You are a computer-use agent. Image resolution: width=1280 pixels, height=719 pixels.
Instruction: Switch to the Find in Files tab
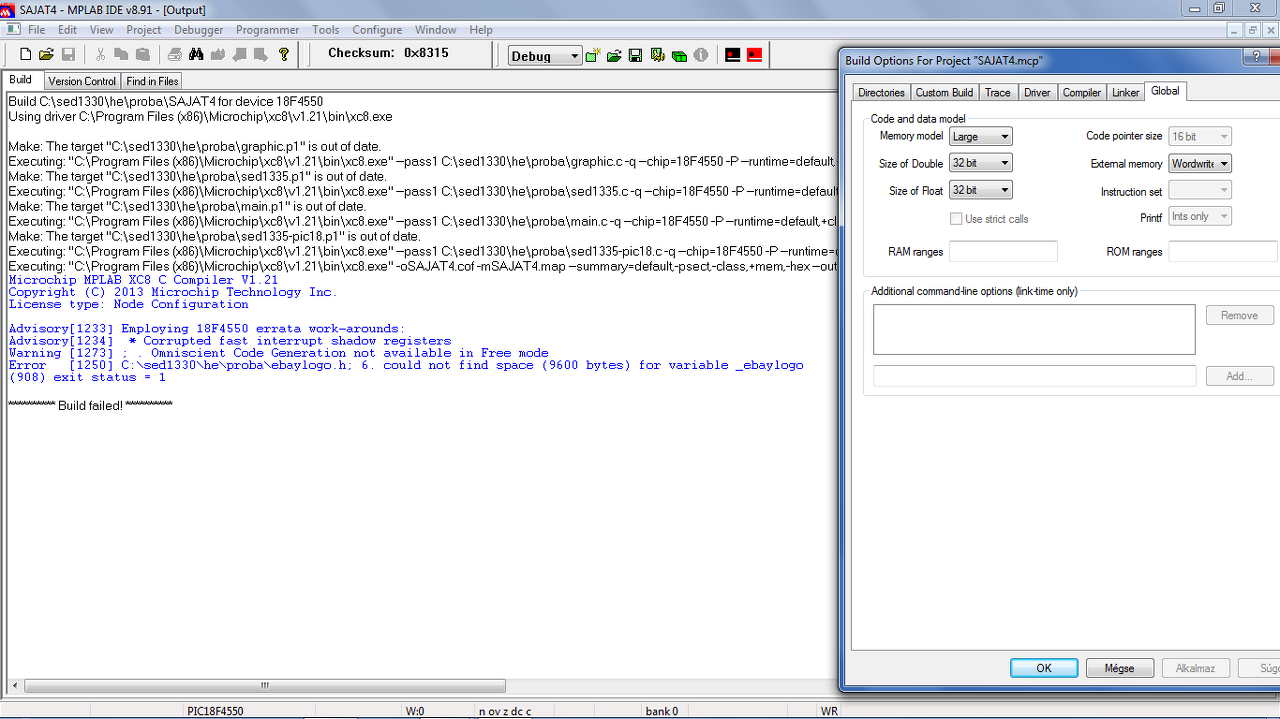(x=152, y=81)
